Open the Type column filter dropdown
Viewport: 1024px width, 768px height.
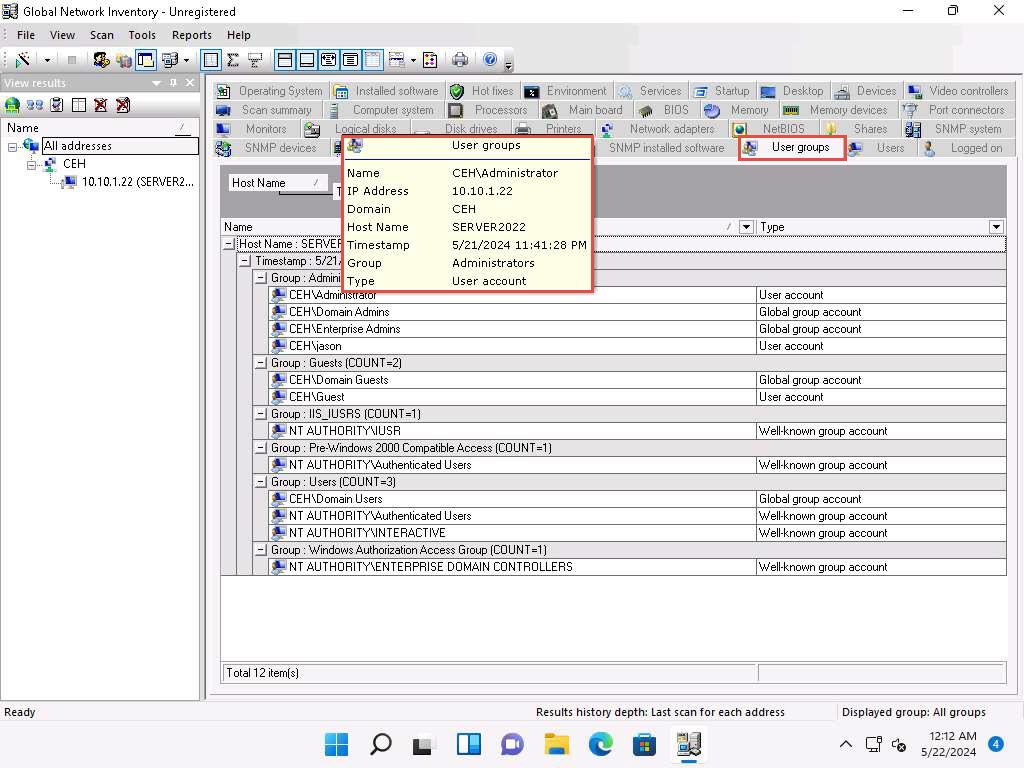click(x=996, y=227)
